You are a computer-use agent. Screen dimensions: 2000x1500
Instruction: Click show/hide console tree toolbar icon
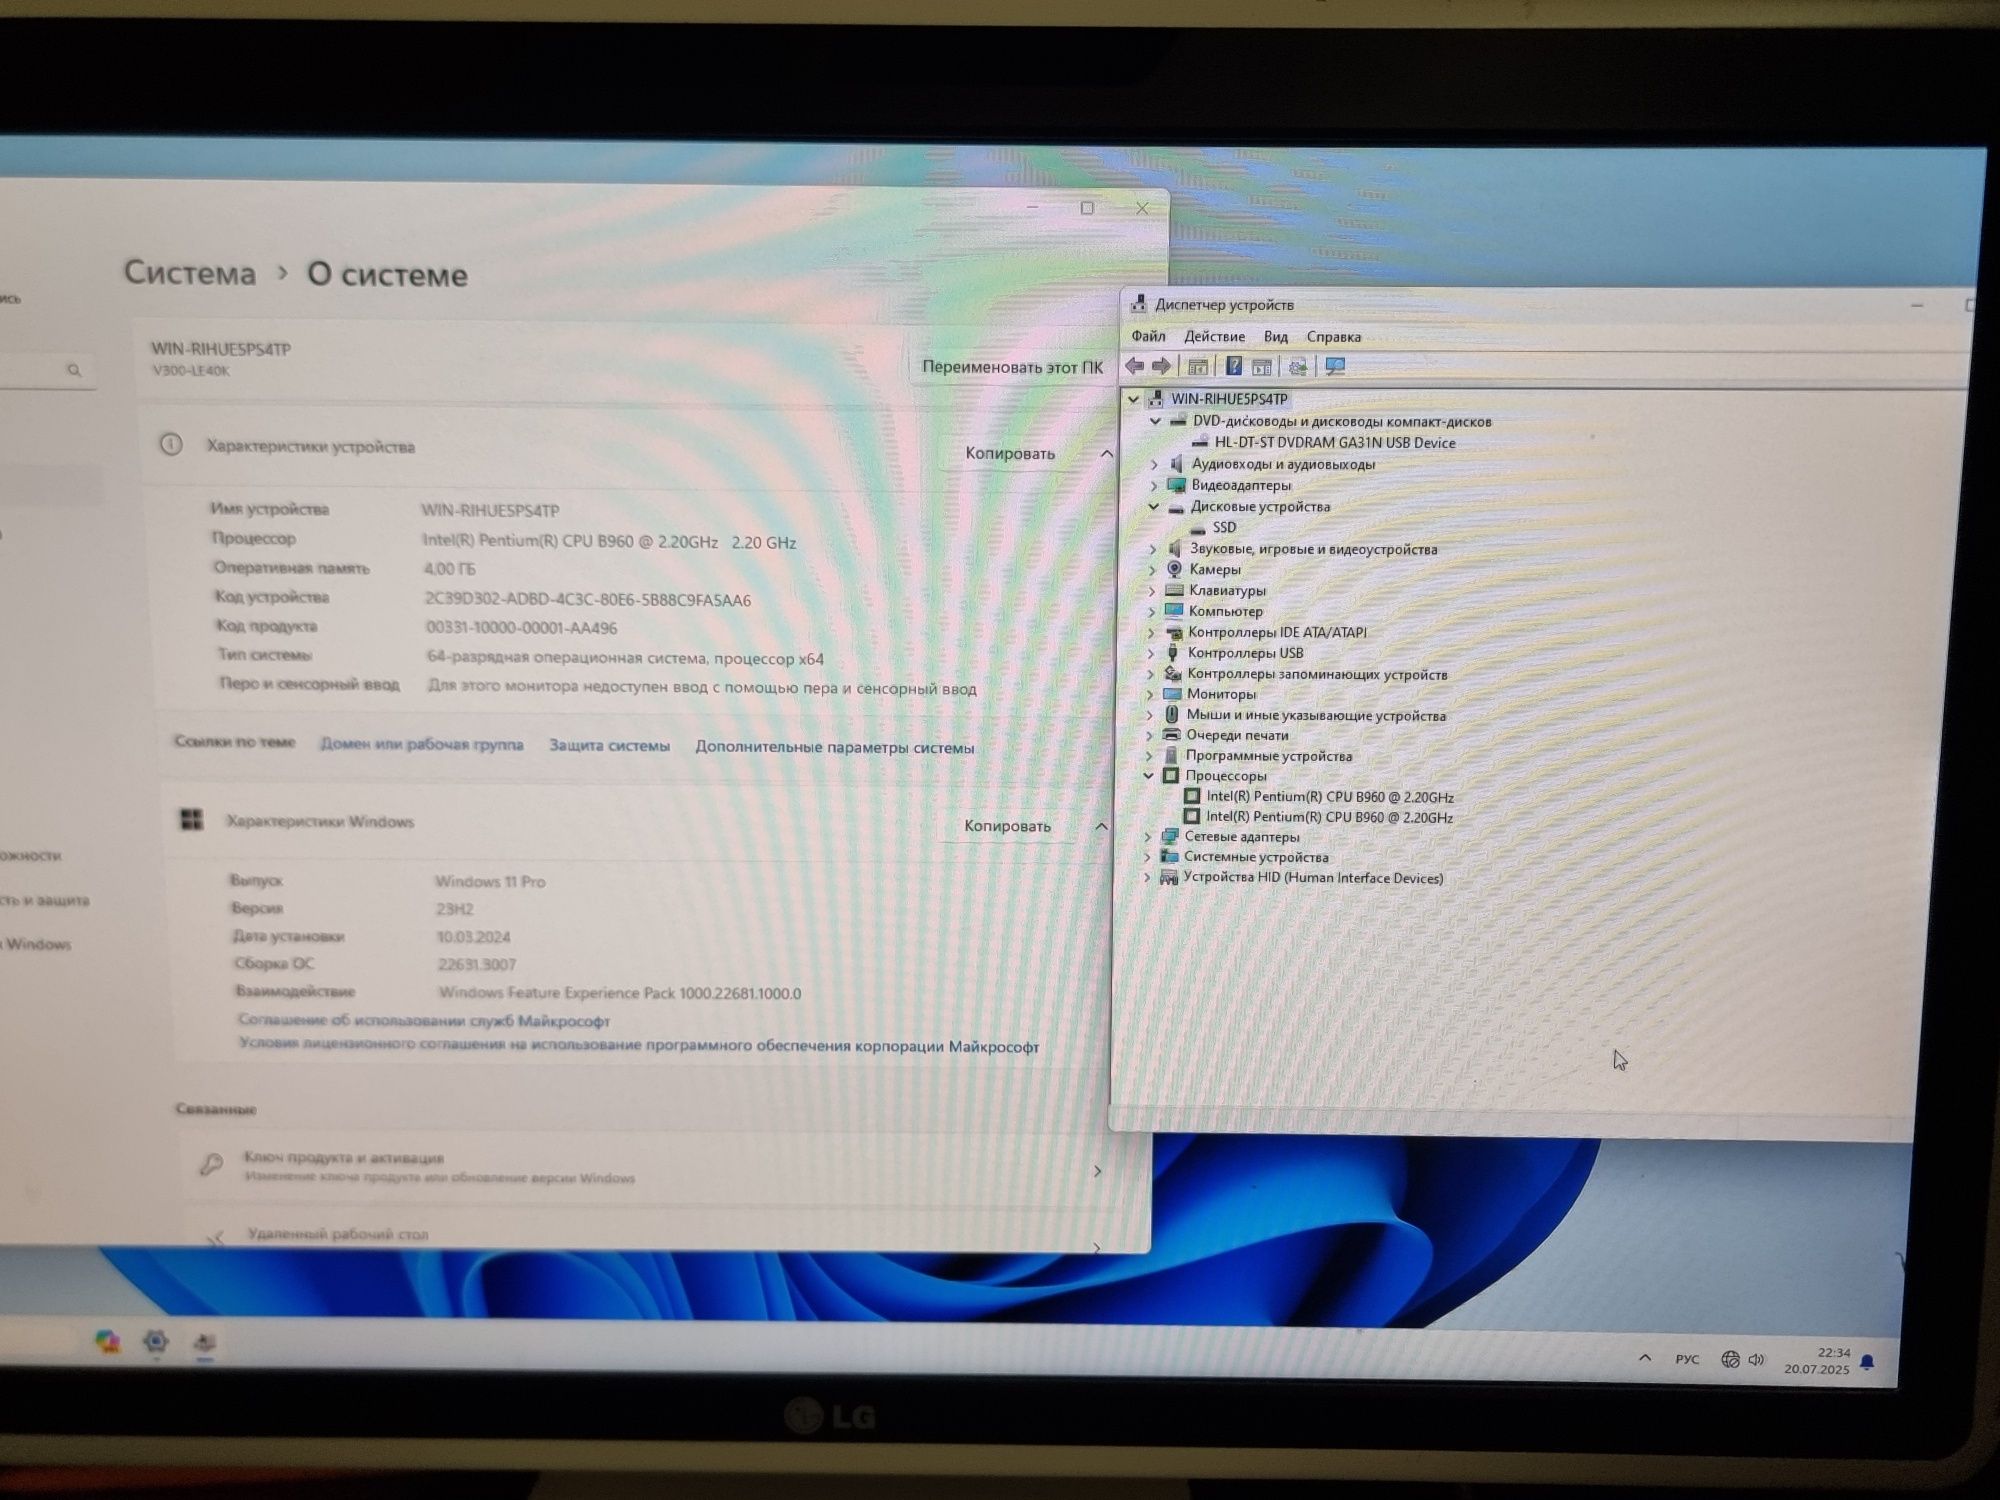coord(1198,367)
